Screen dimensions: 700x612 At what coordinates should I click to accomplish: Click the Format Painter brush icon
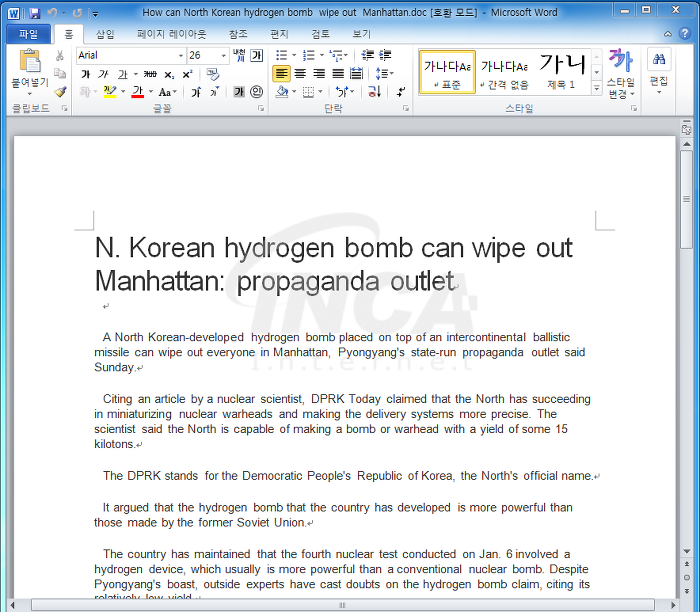(x=60, y=92)
